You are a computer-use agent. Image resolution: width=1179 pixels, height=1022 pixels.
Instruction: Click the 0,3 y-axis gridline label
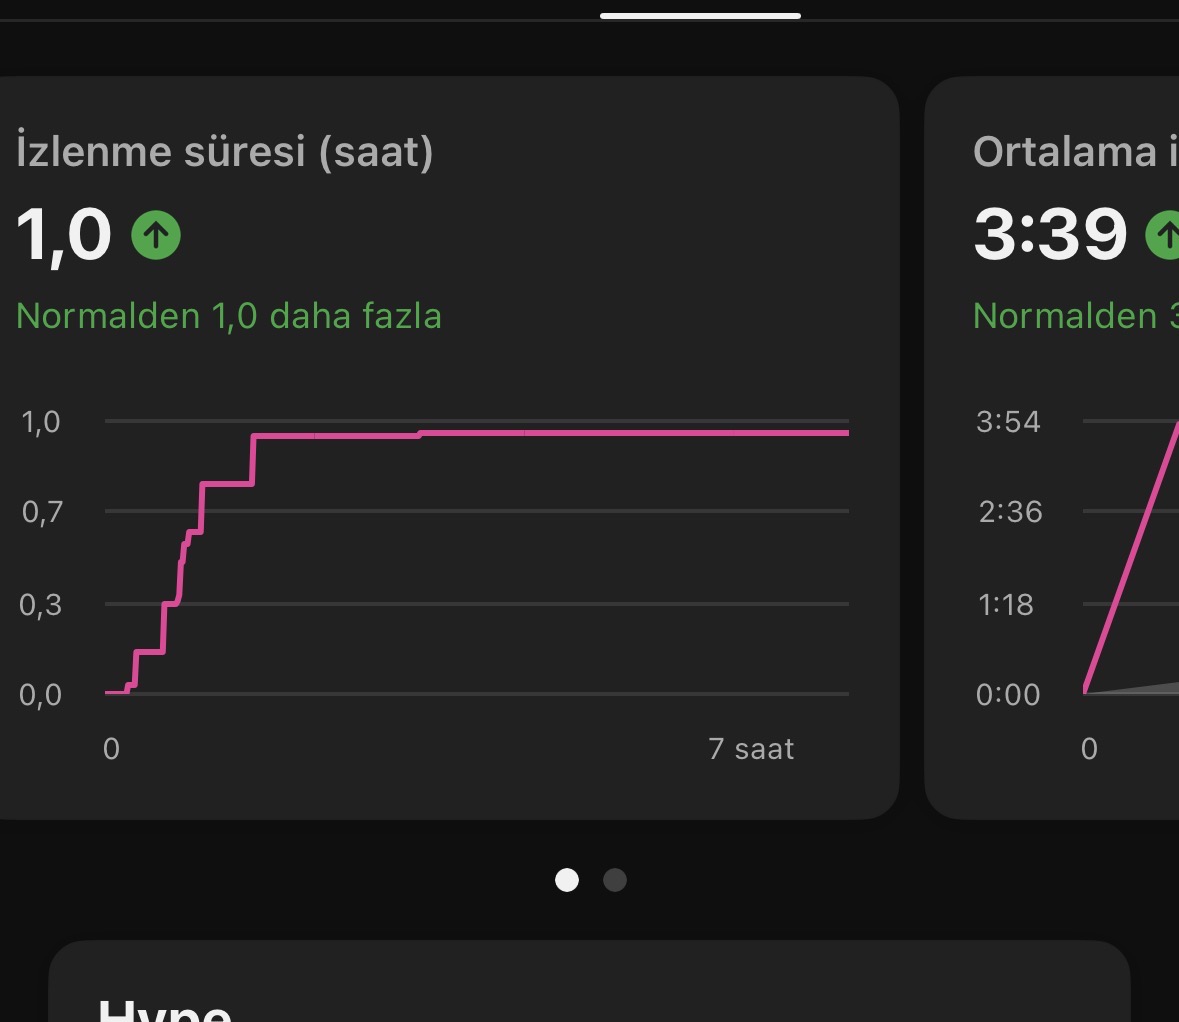pyautogui.click(x=42, y=604)
